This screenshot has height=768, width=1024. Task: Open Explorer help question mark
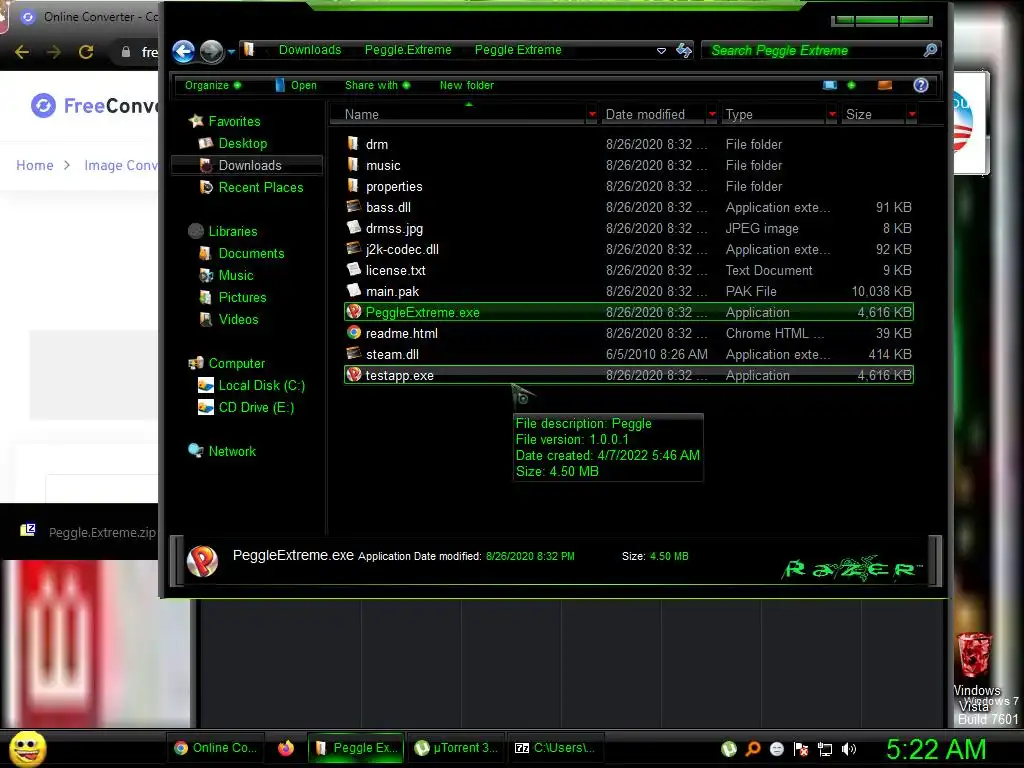pyautogui.click(x=921, y=85)
